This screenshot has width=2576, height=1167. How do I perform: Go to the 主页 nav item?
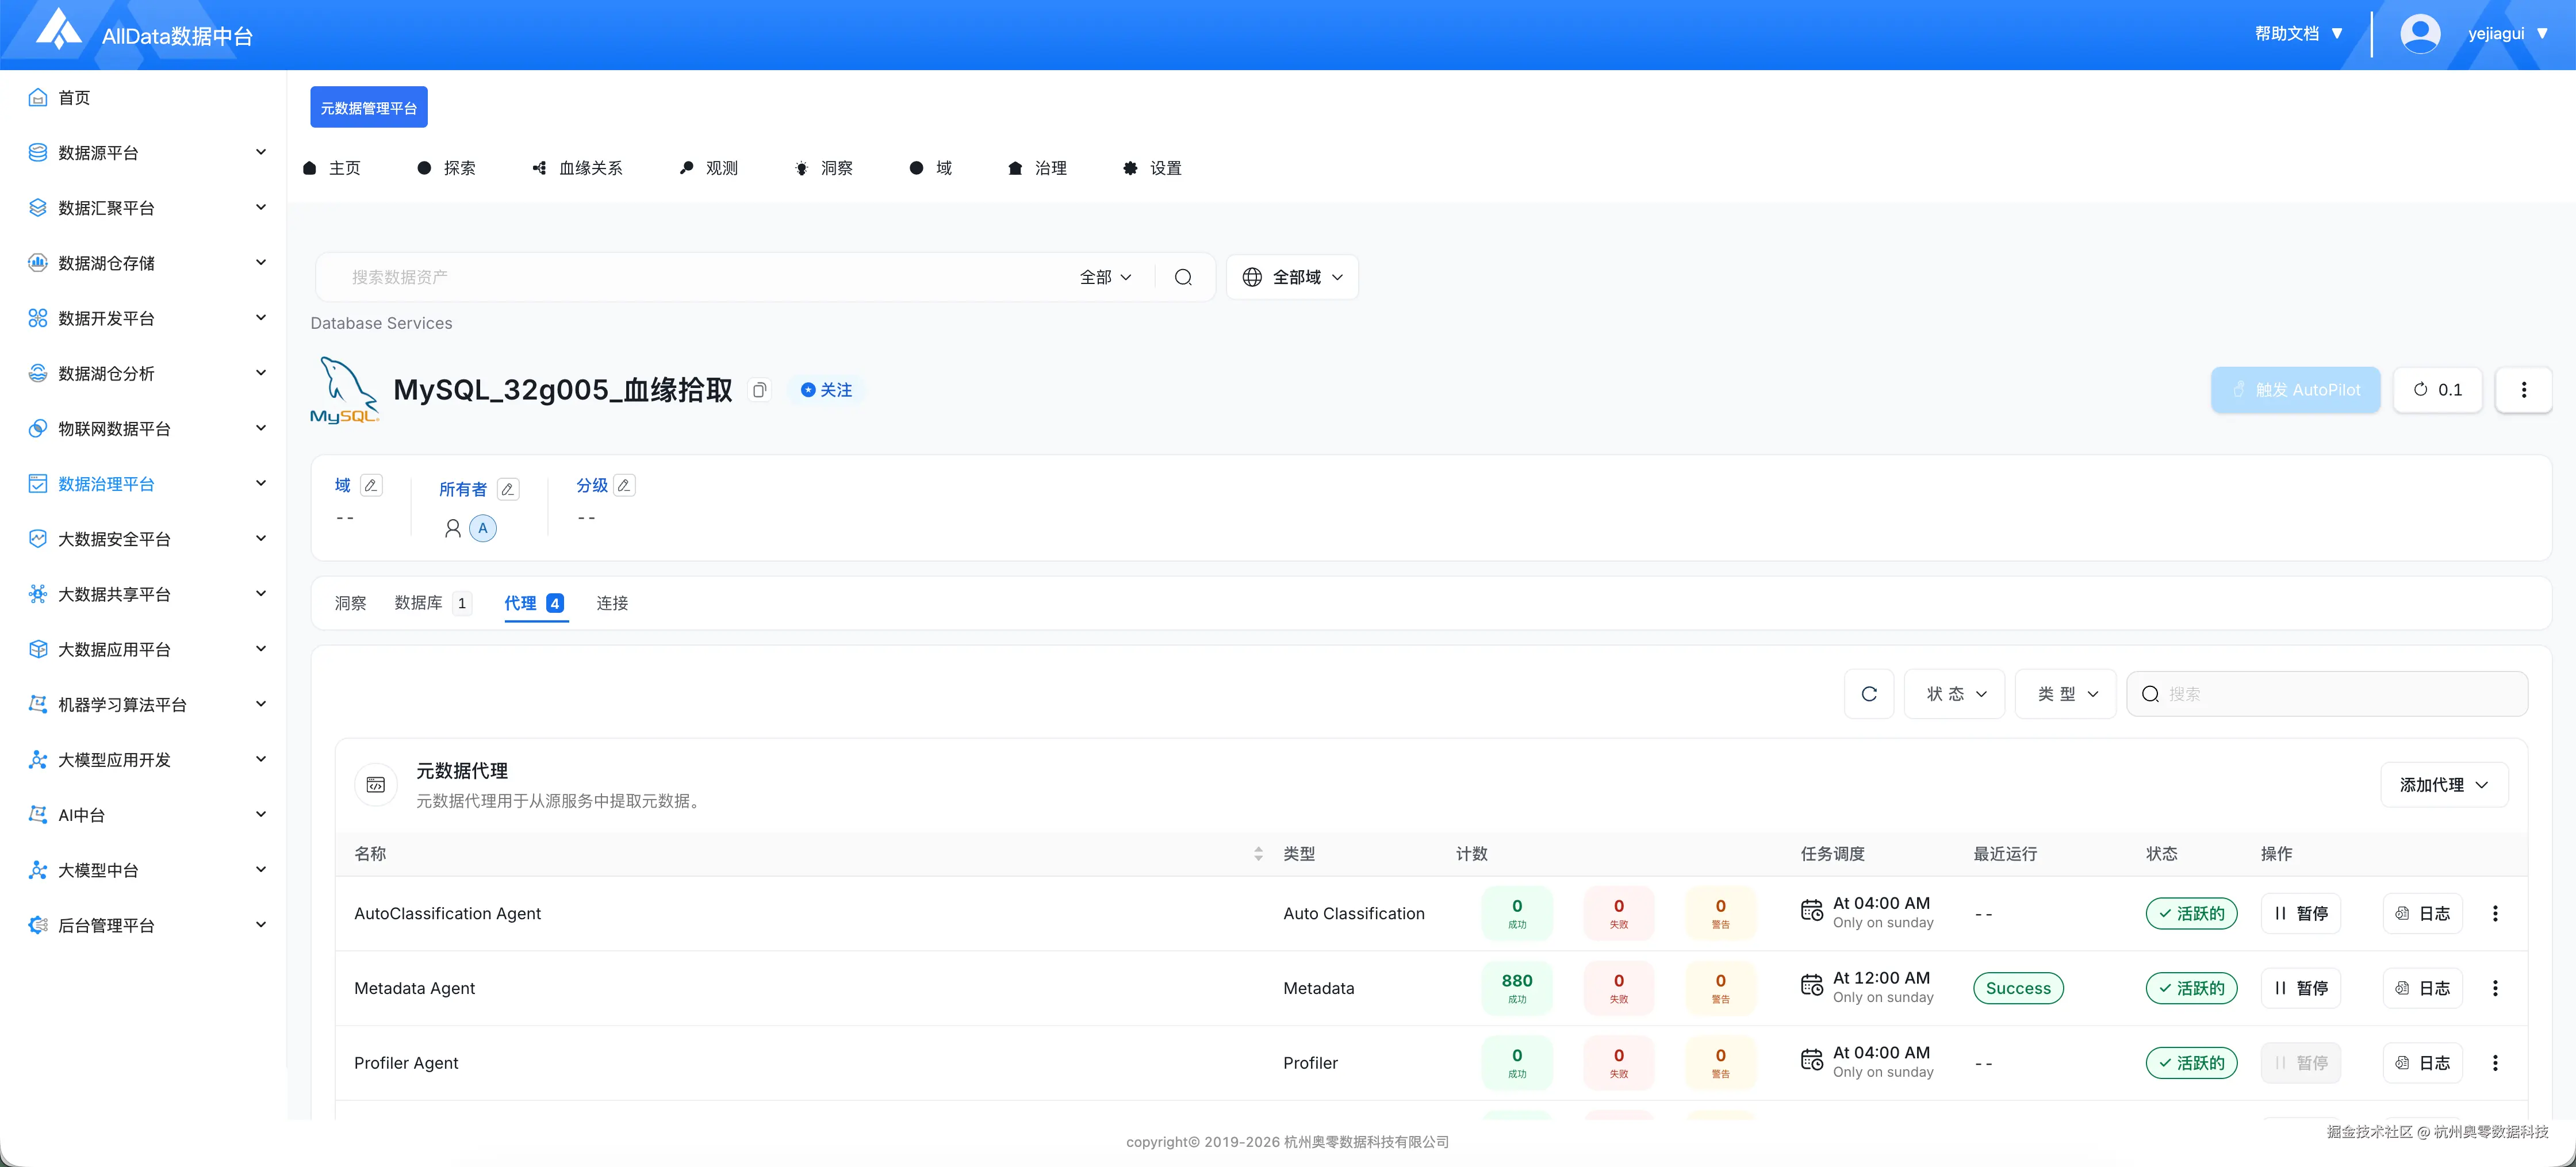tap(332, 168)
